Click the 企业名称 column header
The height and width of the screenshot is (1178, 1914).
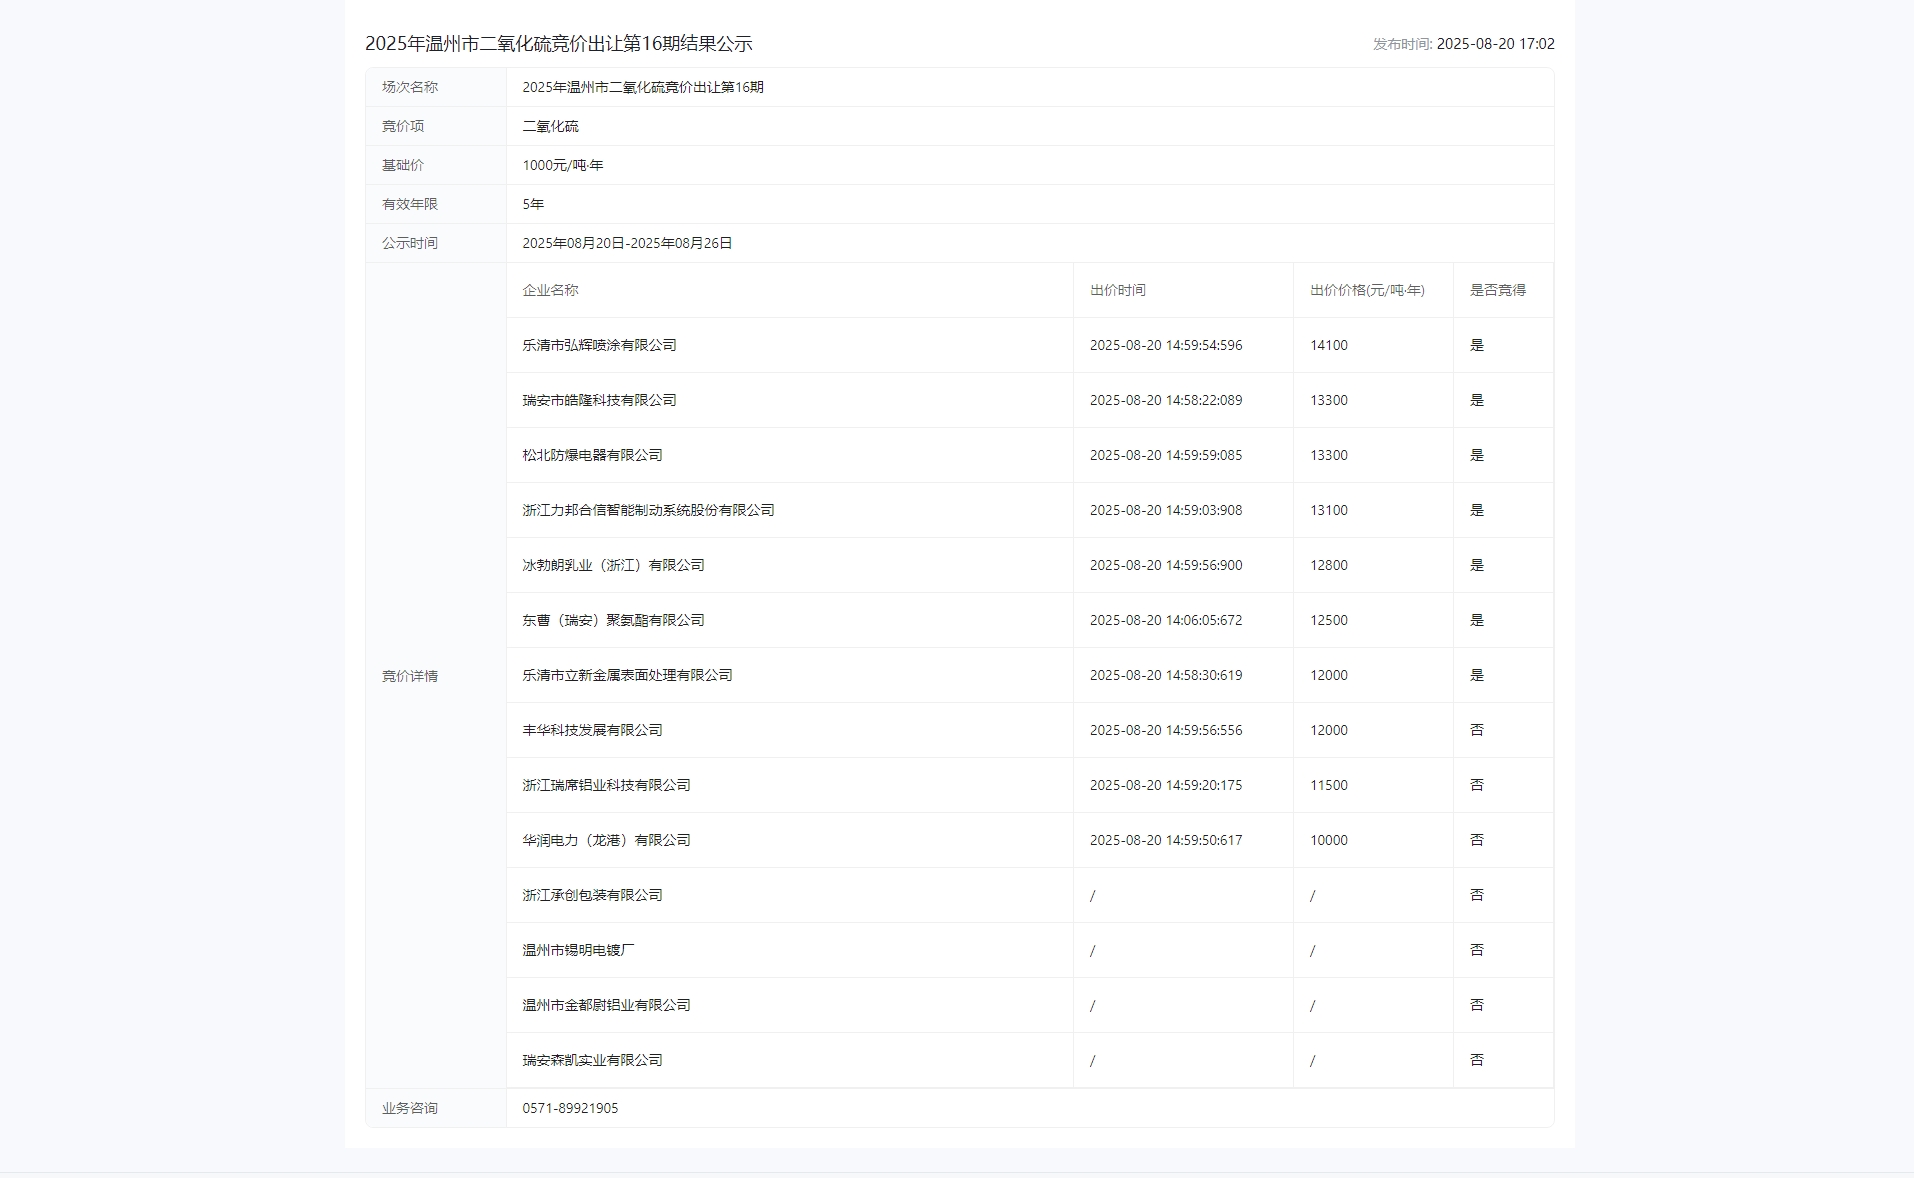pyautogui.click(x=550, y=290)
